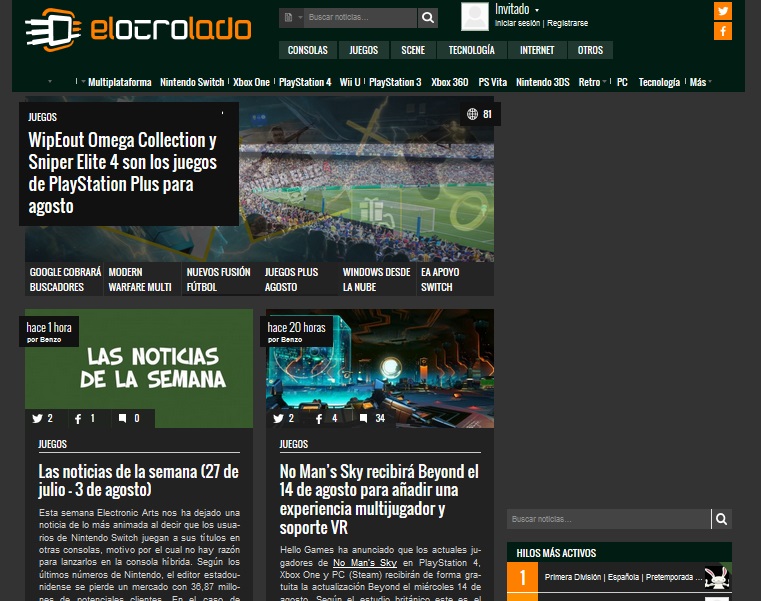Screen dimensions: 761x601
Task: Select Nintendo Switch in sub navigation
Action: (x=192, y=82)
